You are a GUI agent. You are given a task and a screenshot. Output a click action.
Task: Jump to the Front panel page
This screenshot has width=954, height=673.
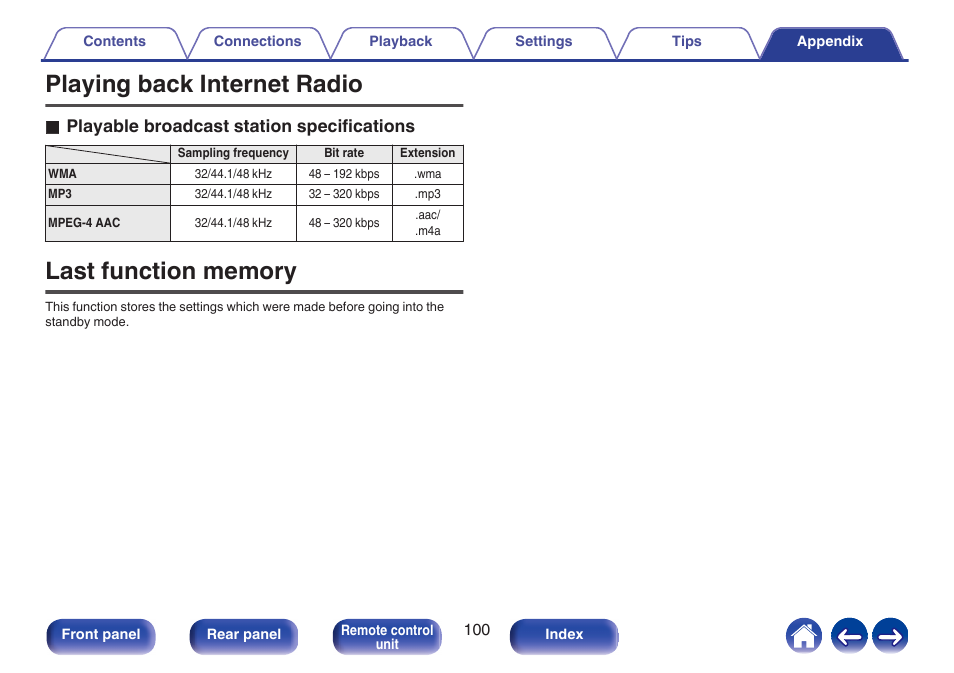coord(101,636)
